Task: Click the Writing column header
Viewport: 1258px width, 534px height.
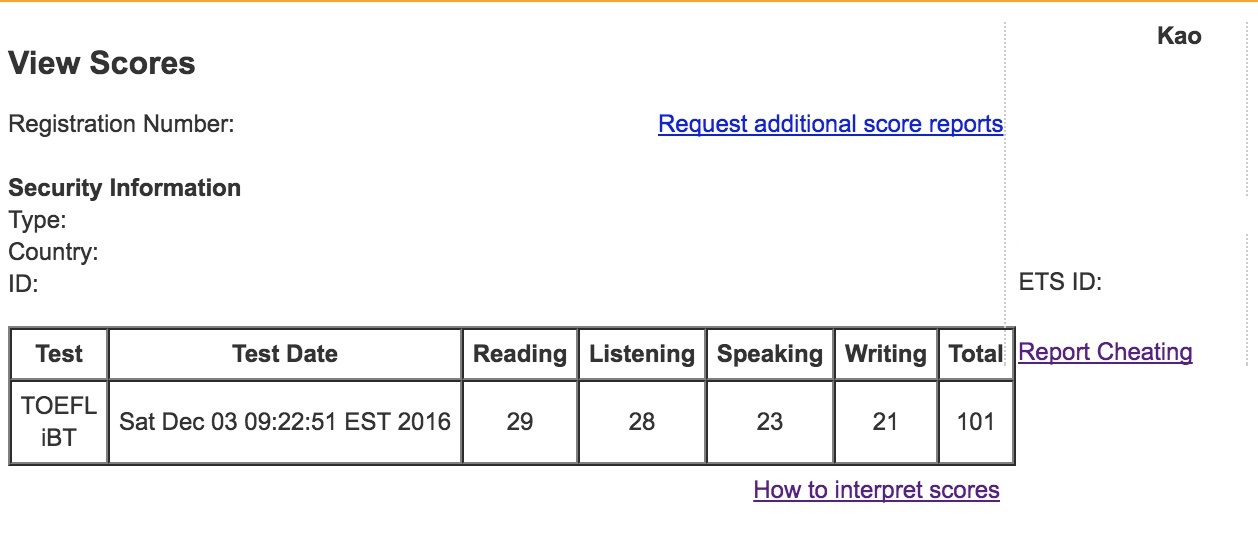Action: (885, 354)
